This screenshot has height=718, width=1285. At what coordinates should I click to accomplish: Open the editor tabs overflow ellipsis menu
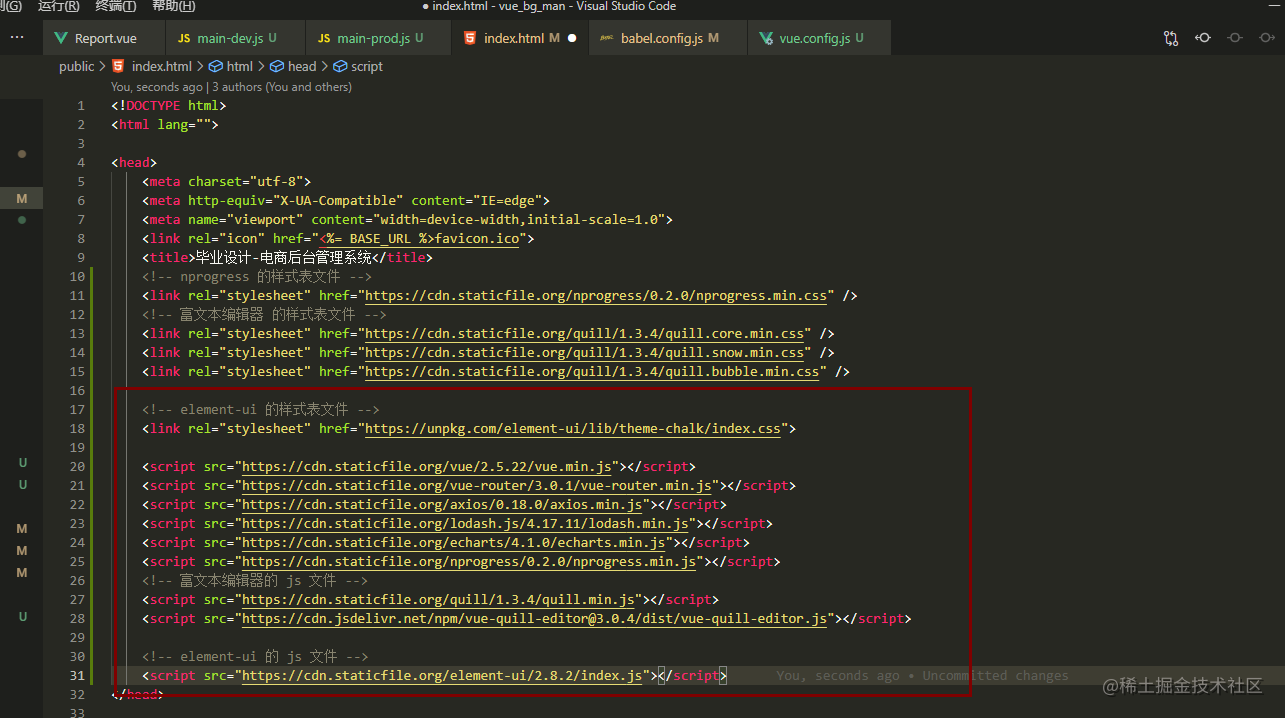16,37
